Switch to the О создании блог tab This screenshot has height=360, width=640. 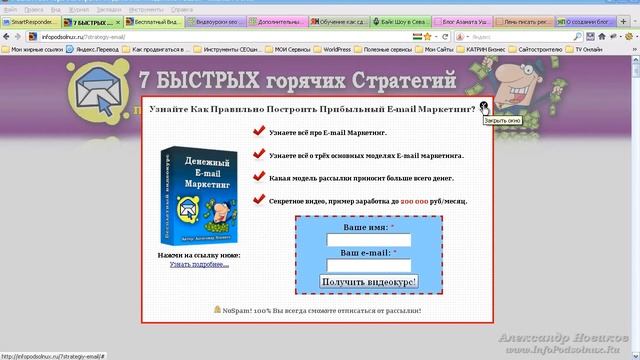point(586,22)
